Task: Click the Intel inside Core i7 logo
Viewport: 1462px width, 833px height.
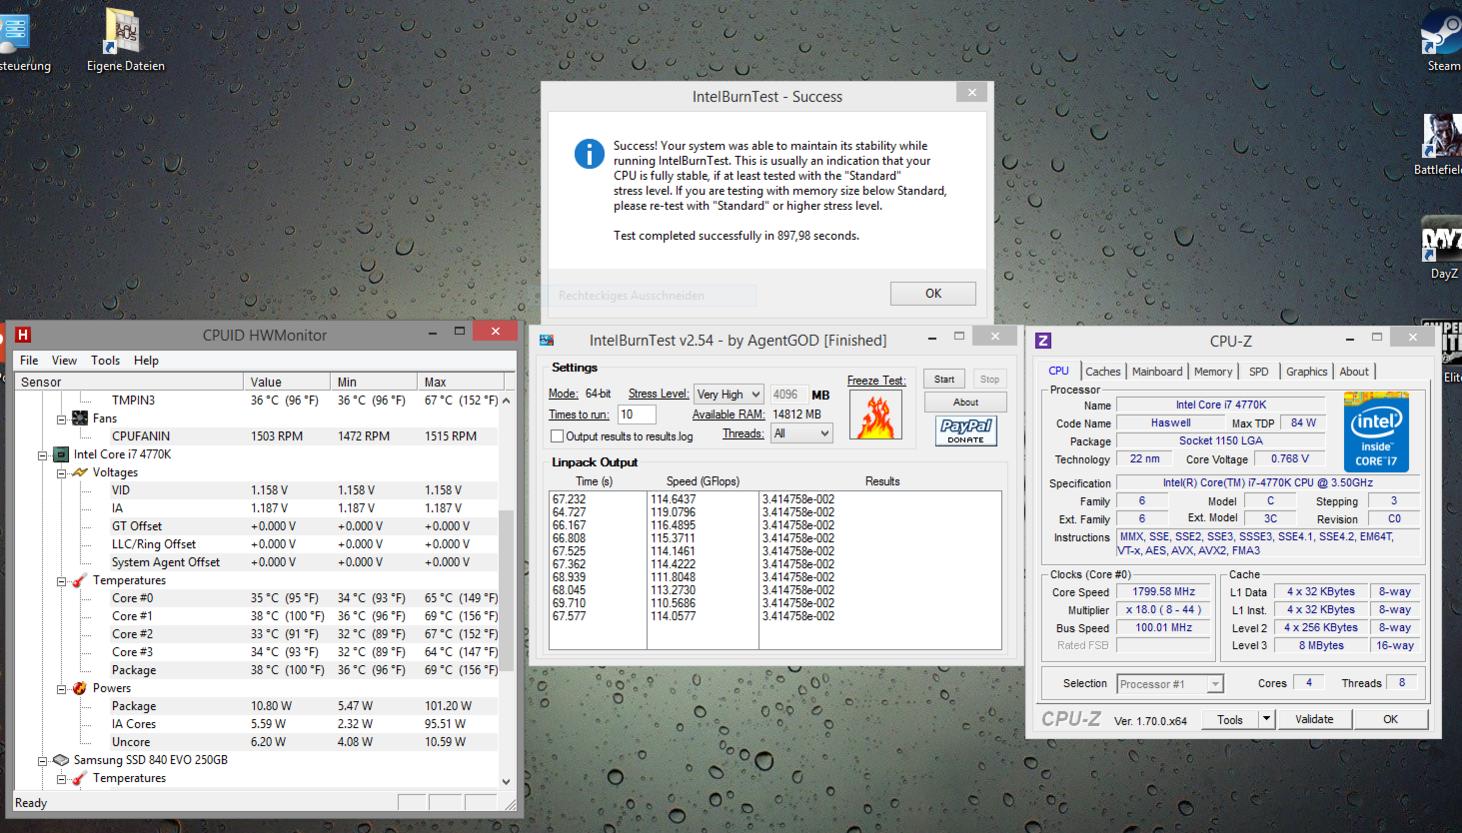Action: (x=1375, y=431)
